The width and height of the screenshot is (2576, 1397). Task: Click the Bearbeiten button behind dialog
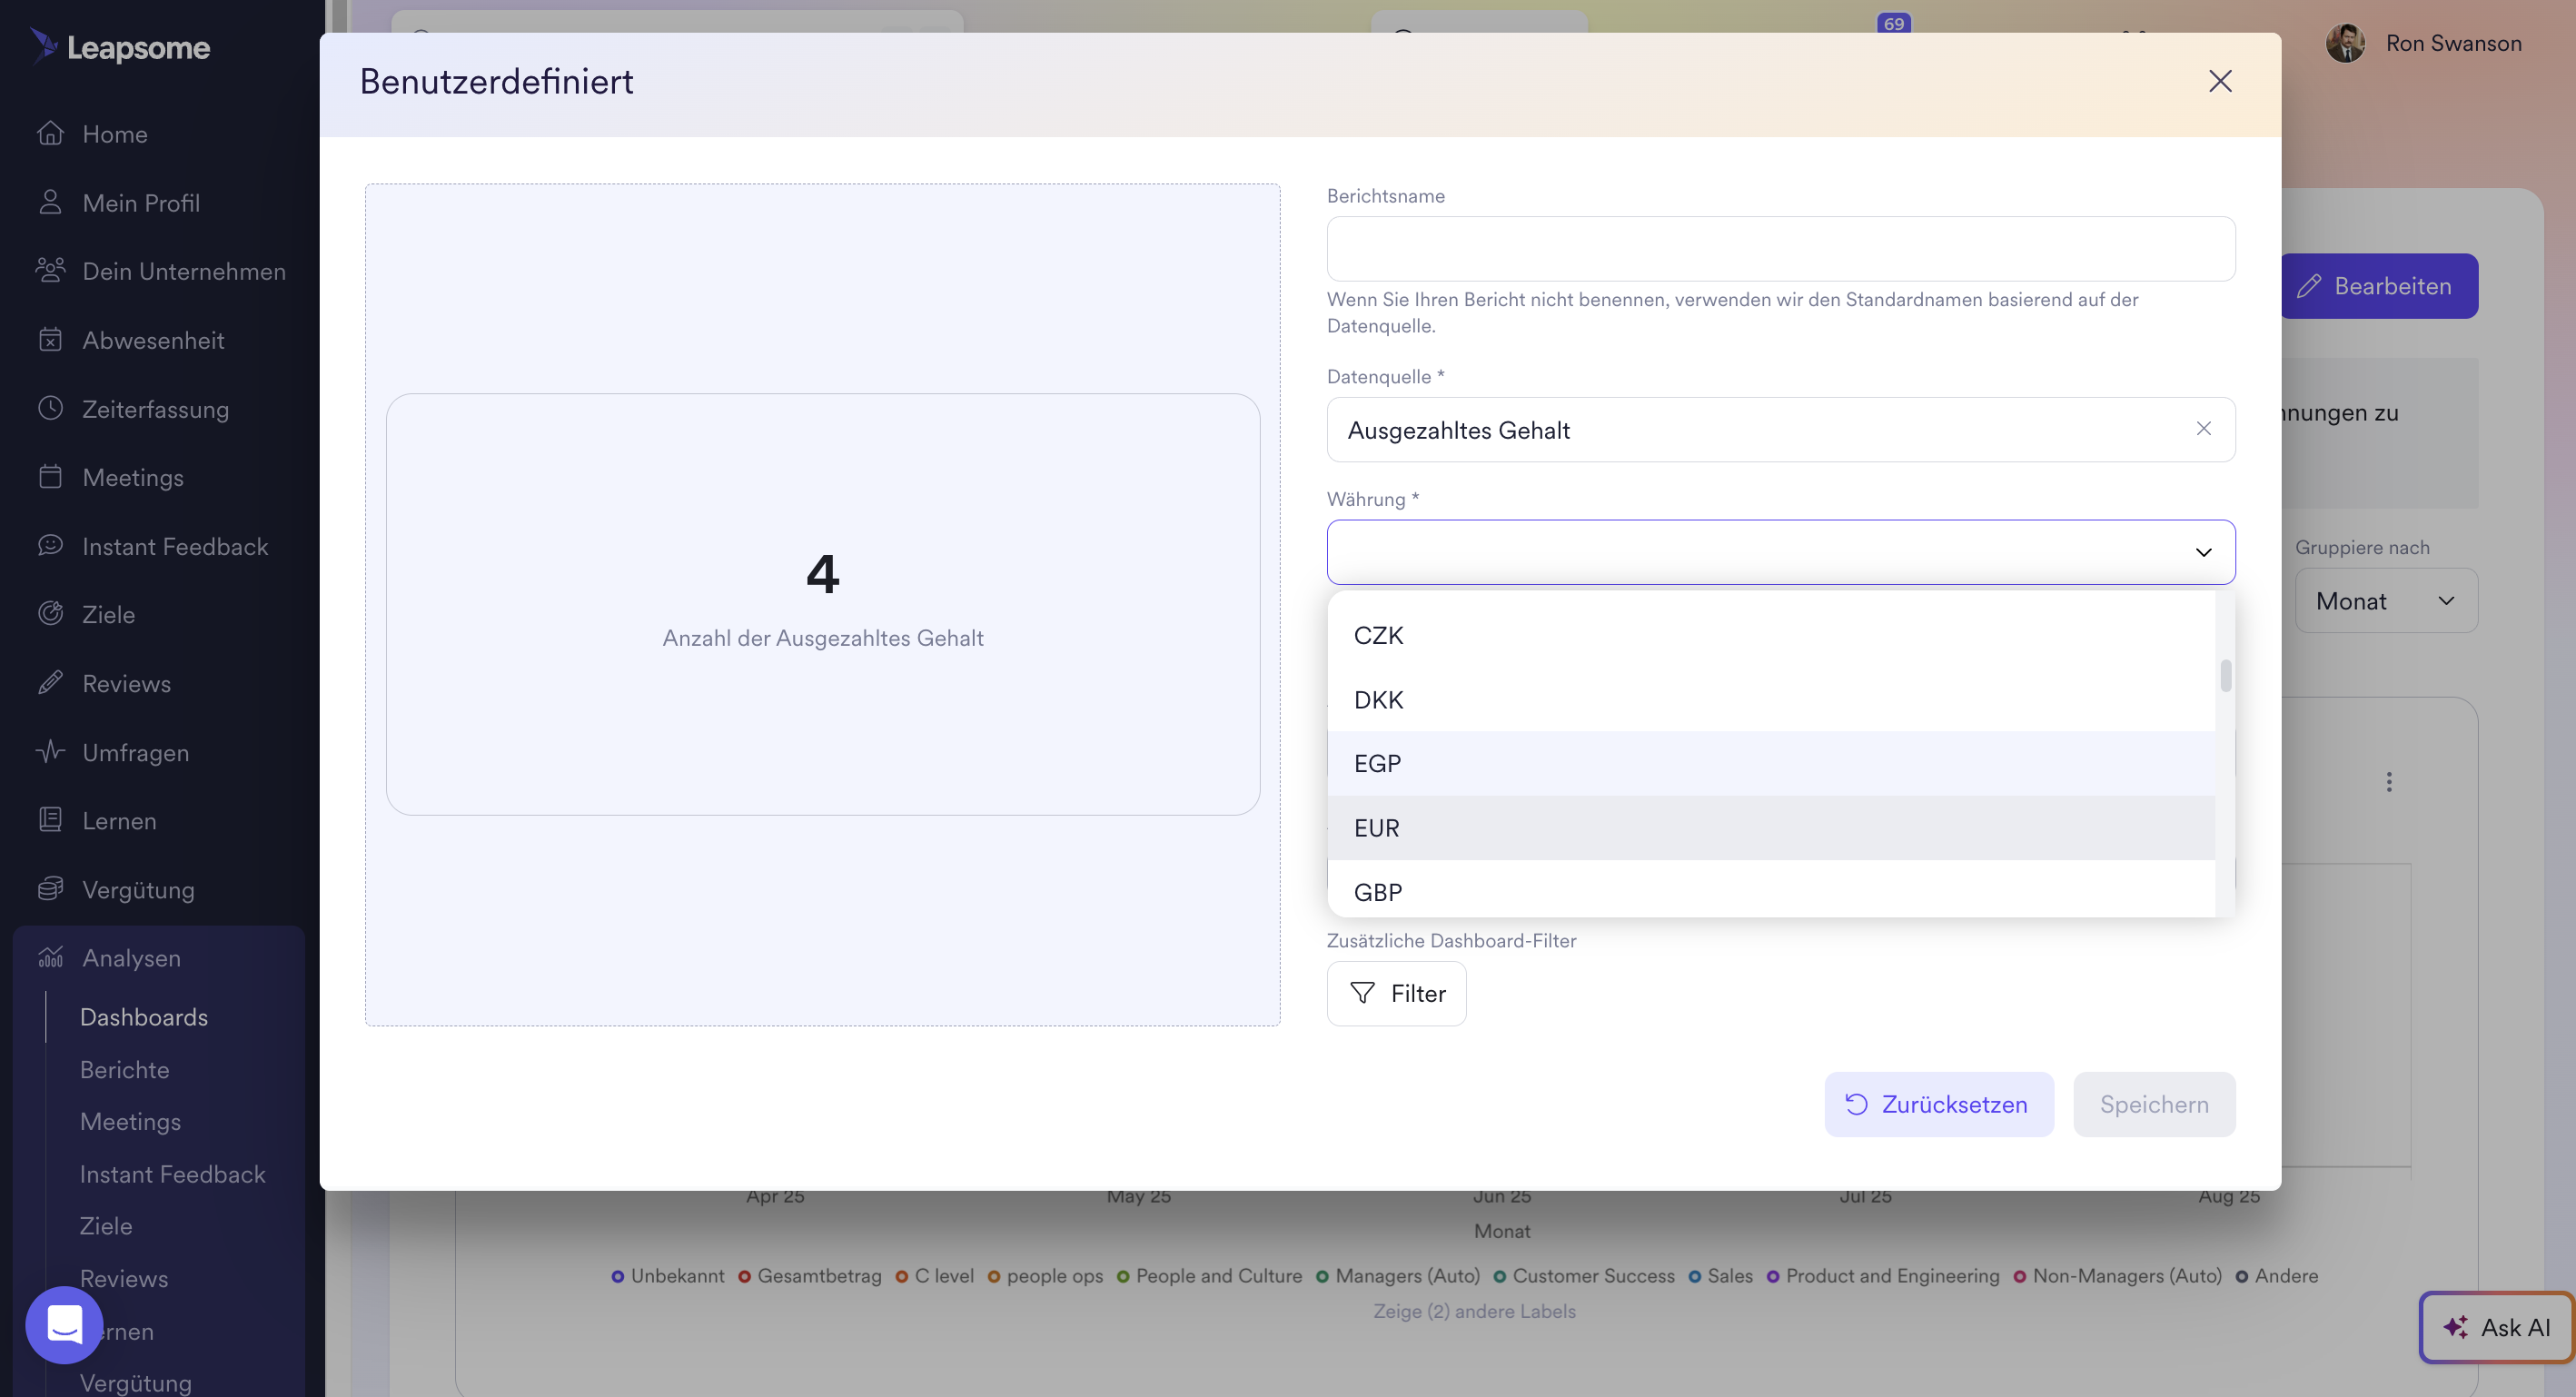2379,286
